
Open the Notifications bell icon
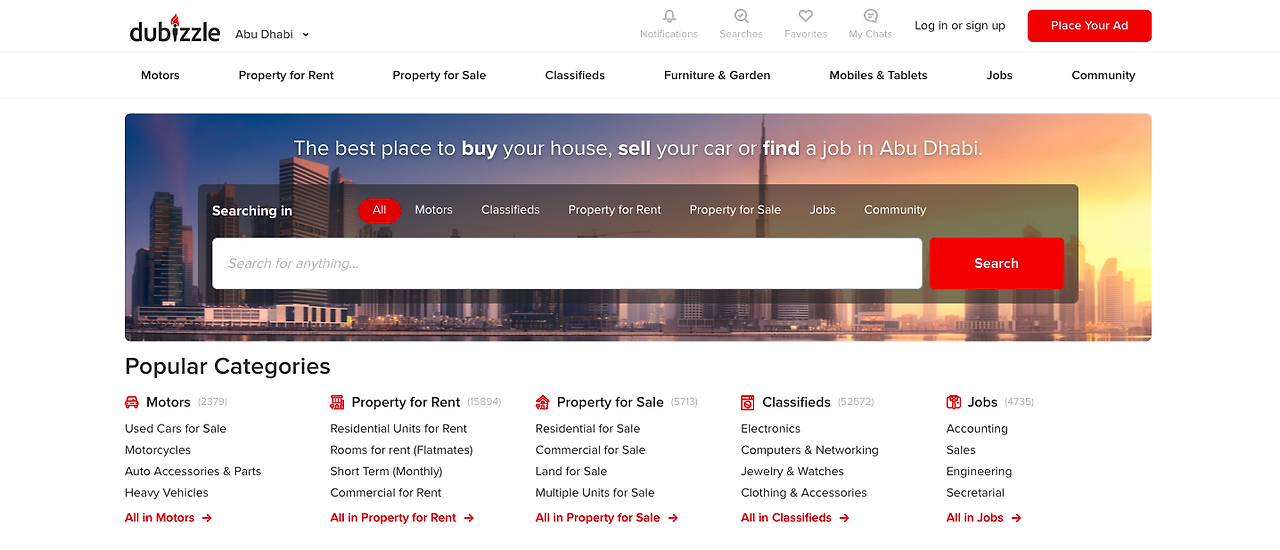pyautogui.click(x=669, y=16)
